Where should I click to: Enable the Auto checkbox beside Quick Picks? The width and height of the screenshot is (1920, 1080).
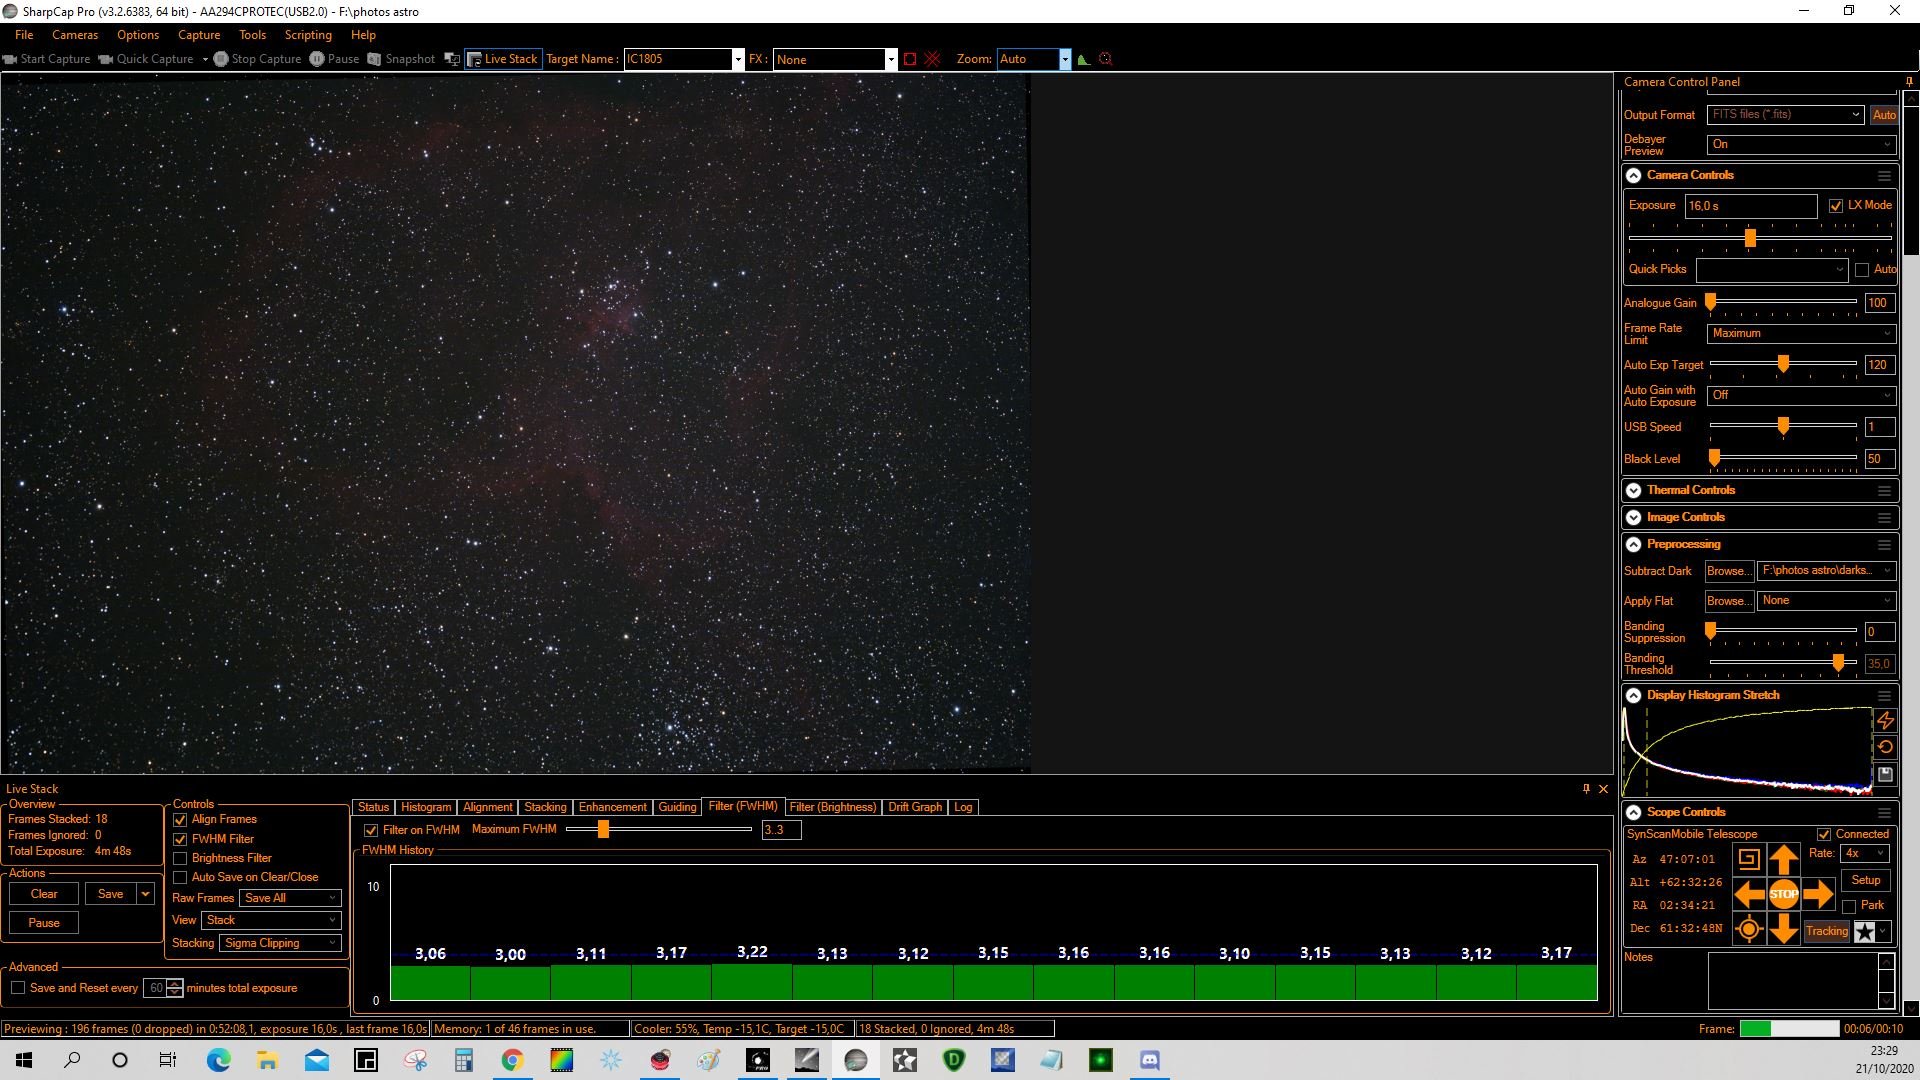pos(1862,270)
